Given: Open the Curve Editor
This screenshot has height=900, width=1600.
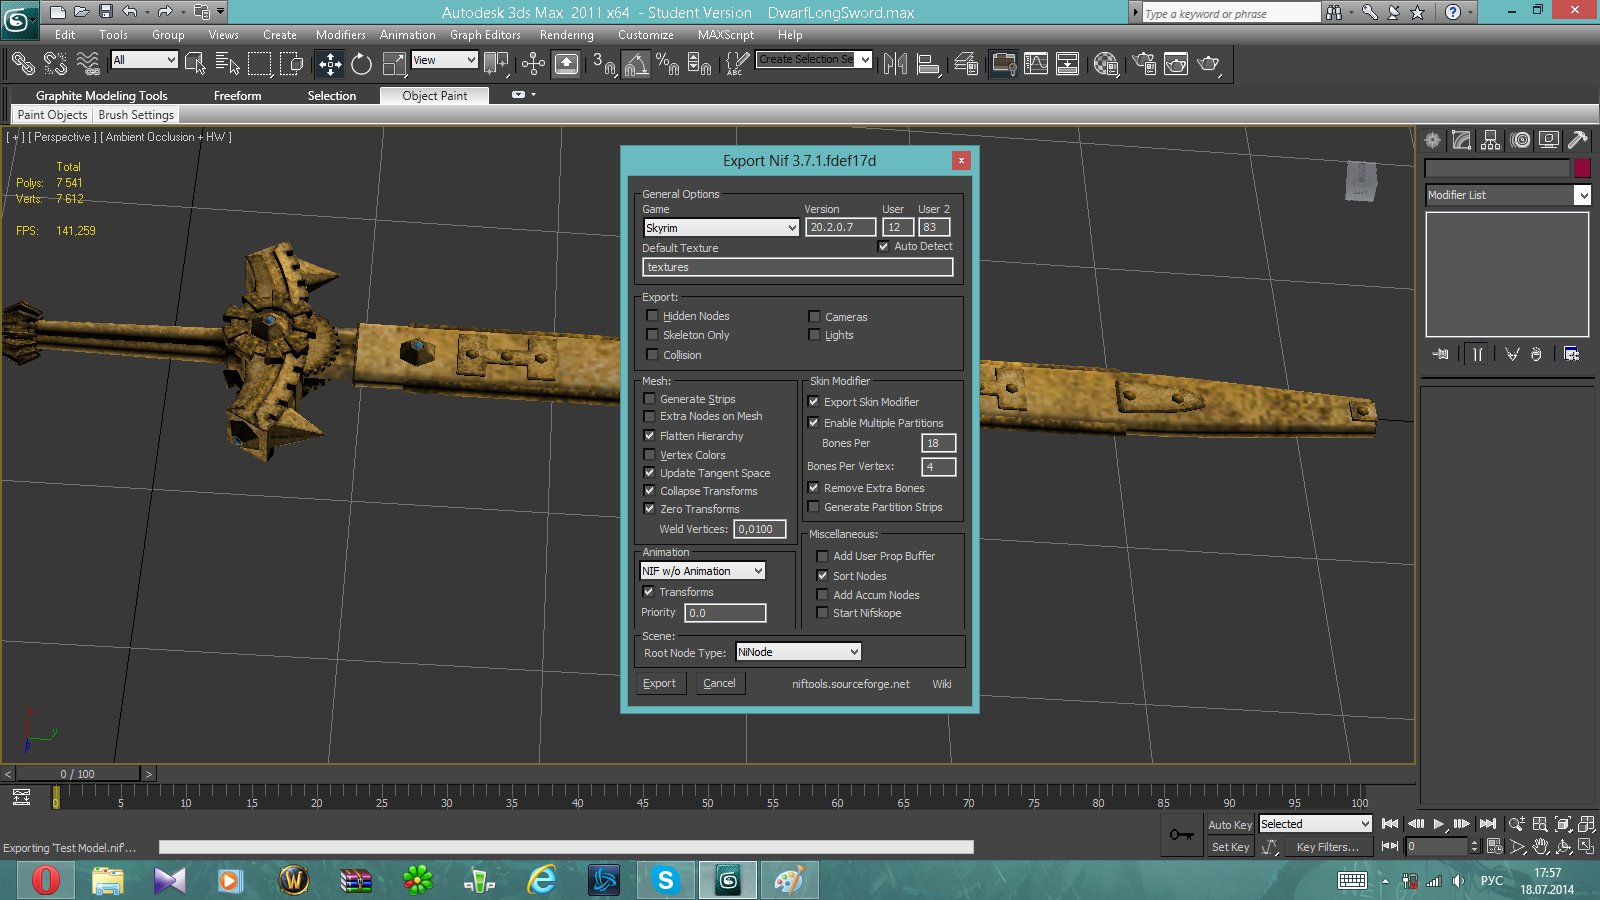Looking at the screenshot, I should click(x=1036, y=64).
